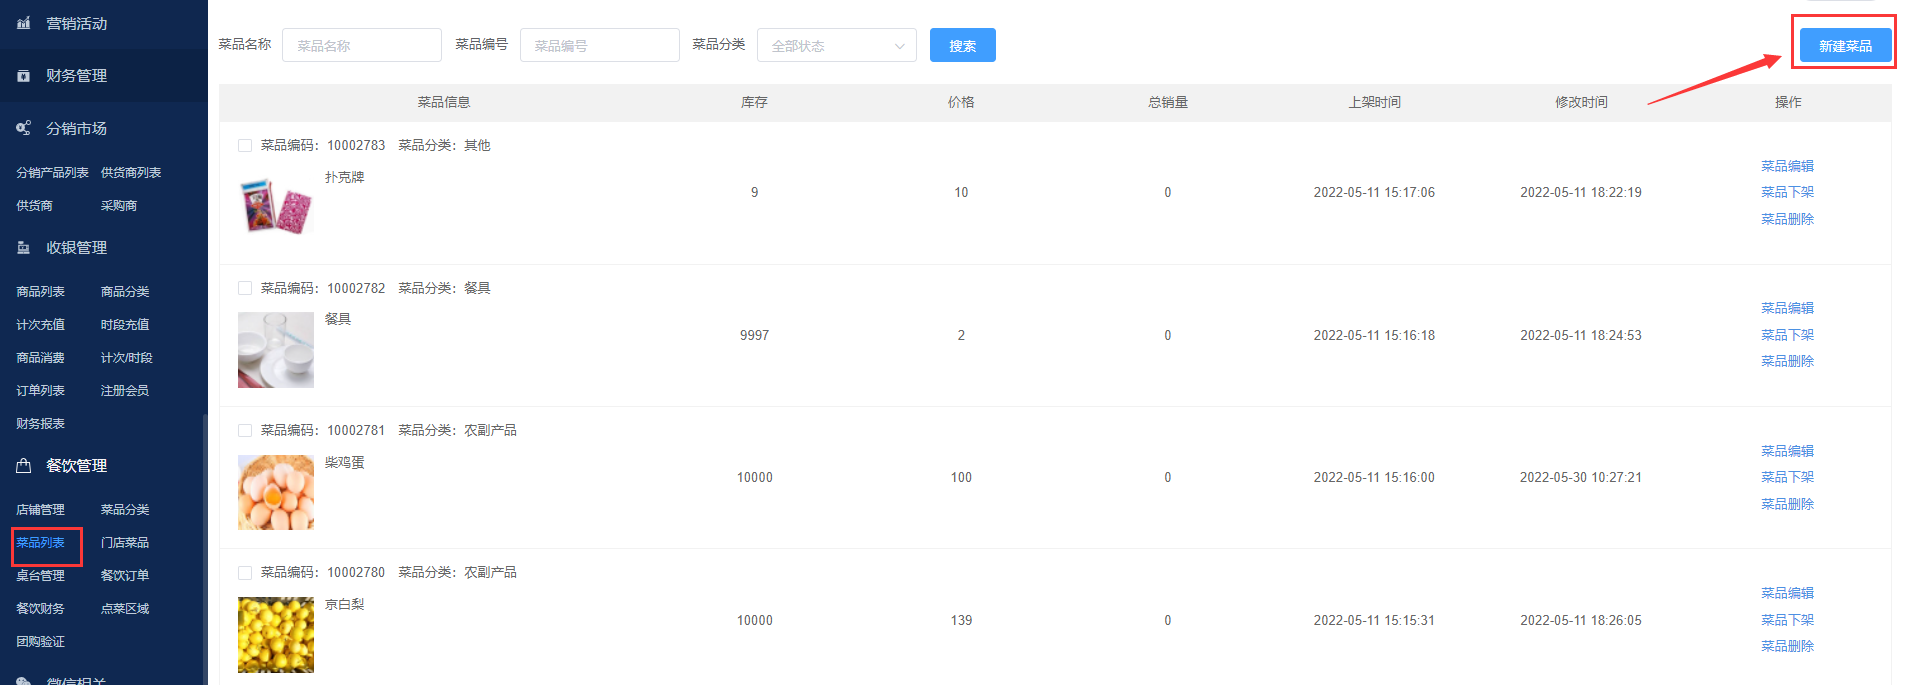Select checkbox for dish code 10002782
Viewport: 1907px width, 685px height.
pyautogui.click(x=245, y=288)
